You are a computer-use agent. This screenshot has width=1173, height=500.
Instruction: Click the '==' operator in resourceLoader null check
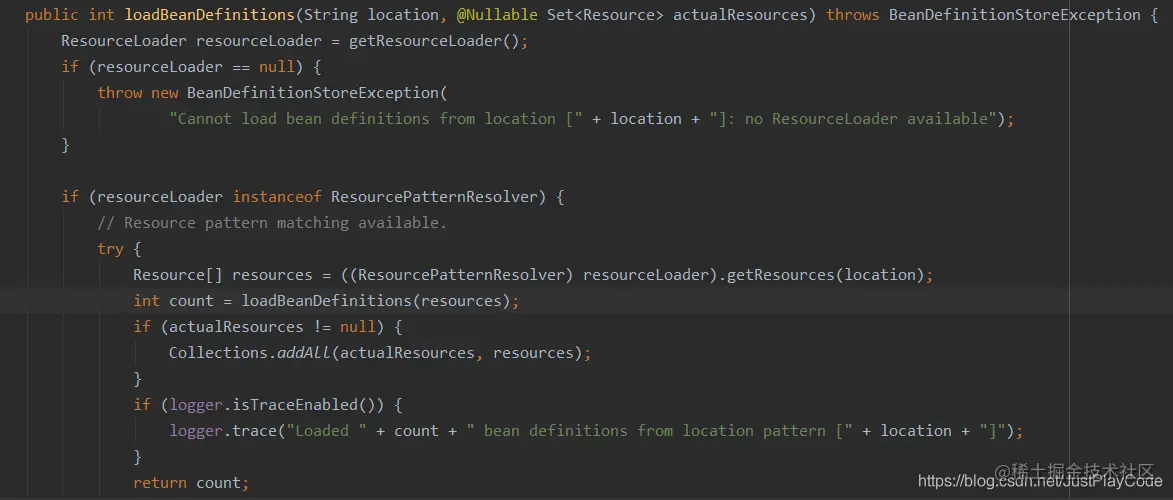click(240, 67)
